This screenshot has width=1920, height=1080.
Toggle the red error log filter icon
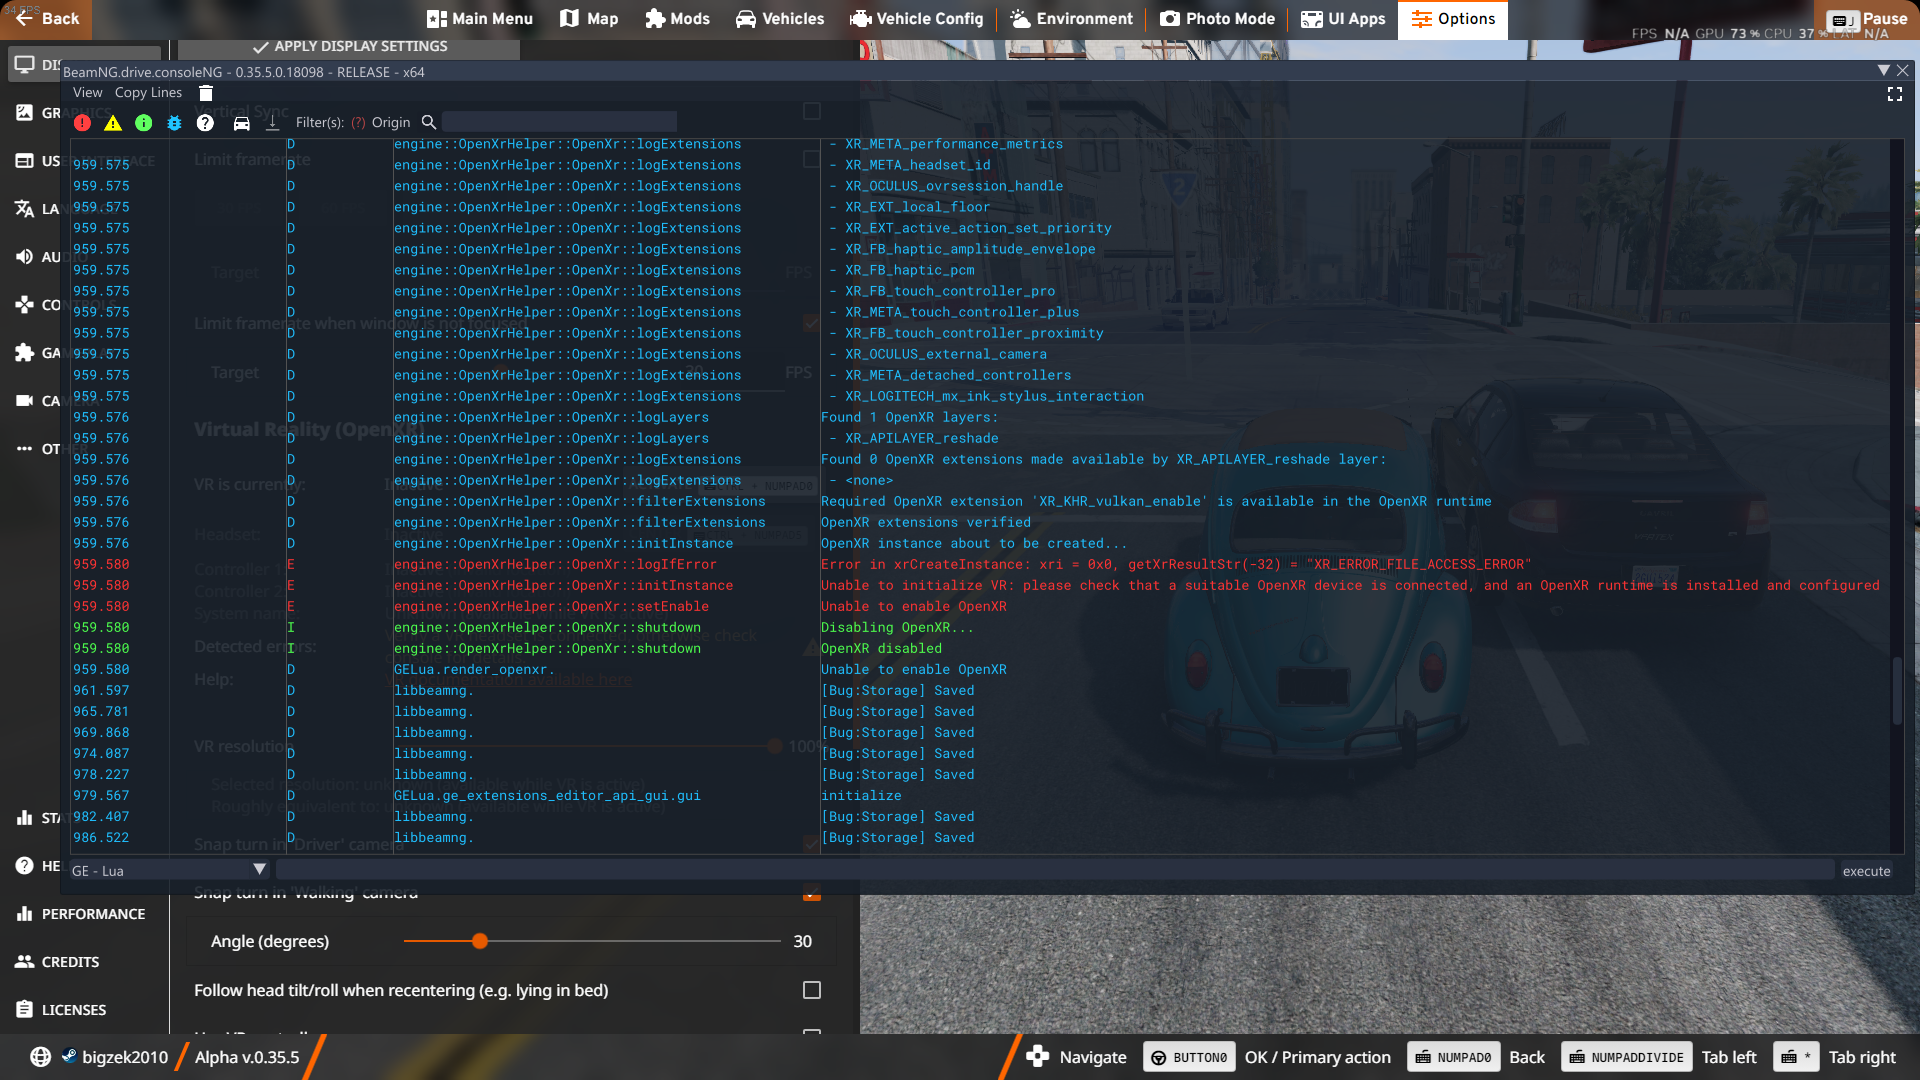[x=82, y=123]
